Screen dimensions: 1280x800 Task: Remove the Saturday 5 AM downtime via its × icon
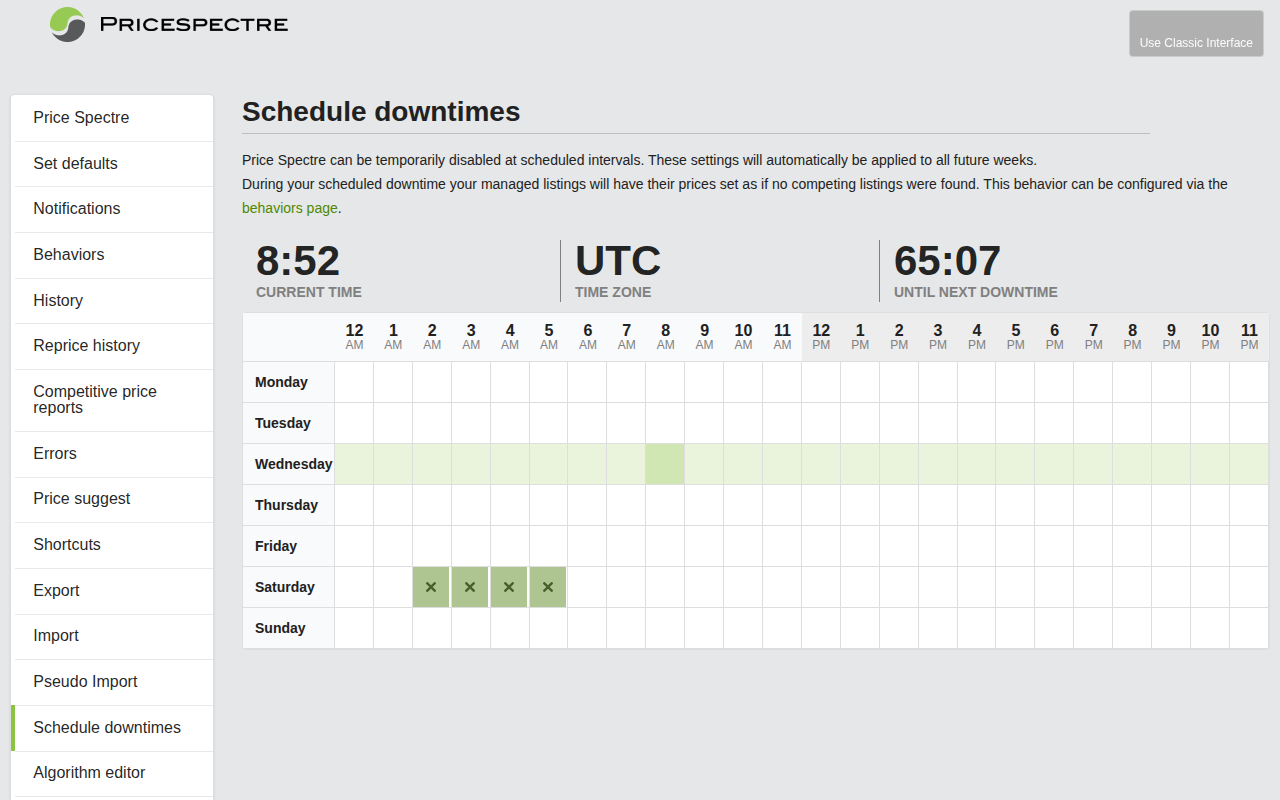click(x=548, y=587)
